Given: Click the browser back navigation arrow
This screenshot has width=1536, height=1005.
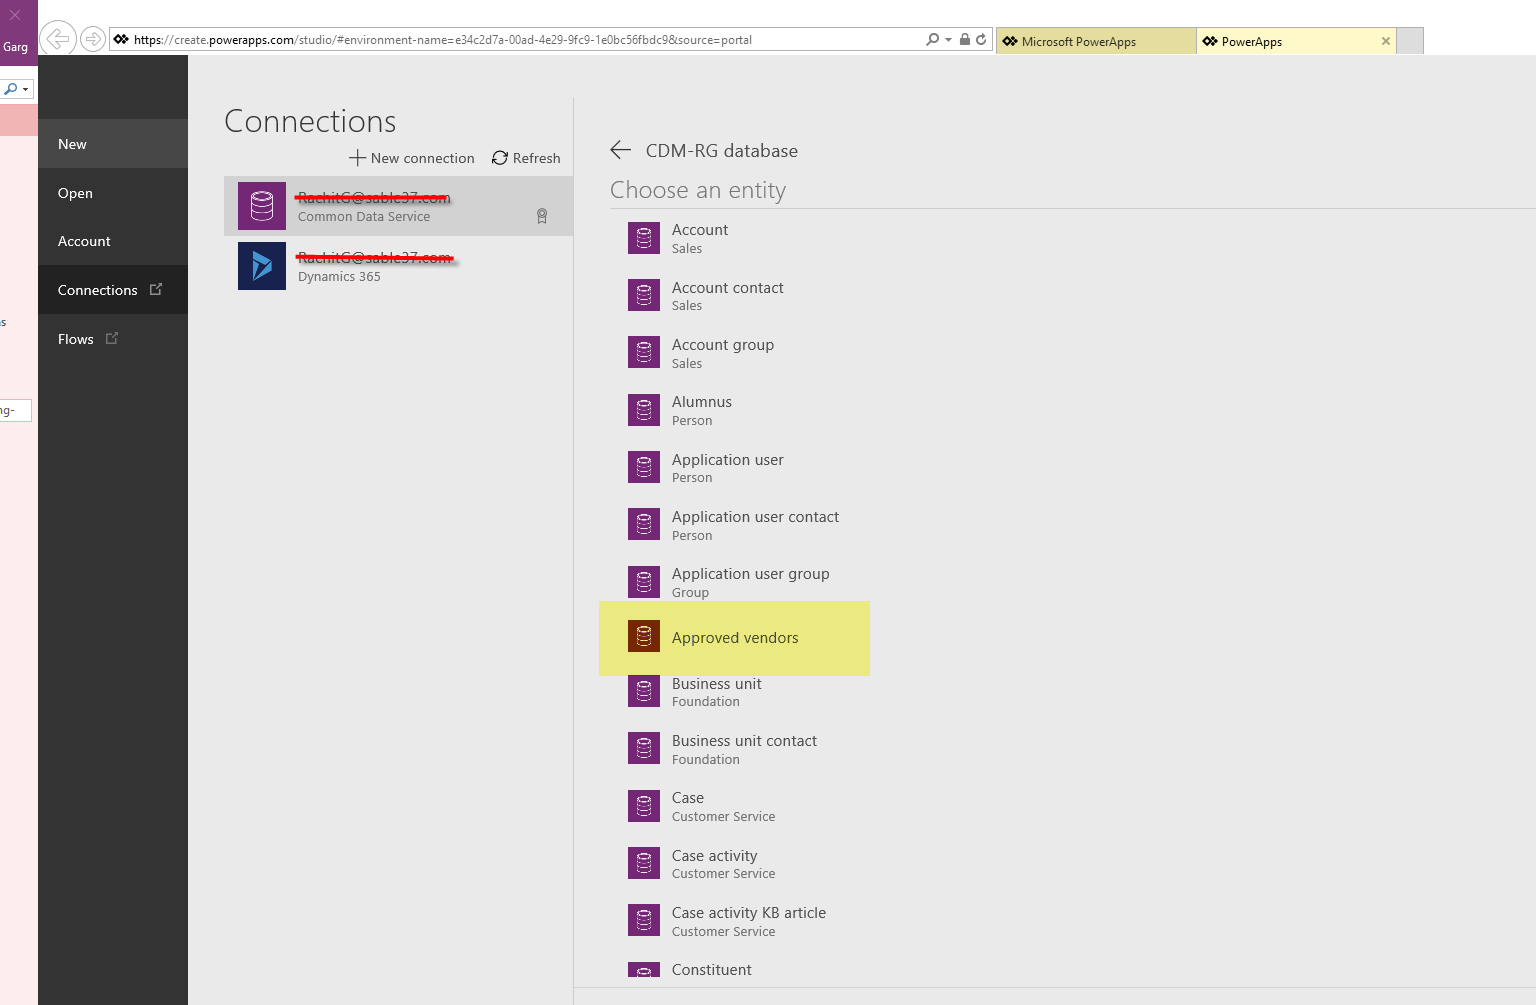Looking at the screenshot, I should pyautogui.click(x=58, y=39).
